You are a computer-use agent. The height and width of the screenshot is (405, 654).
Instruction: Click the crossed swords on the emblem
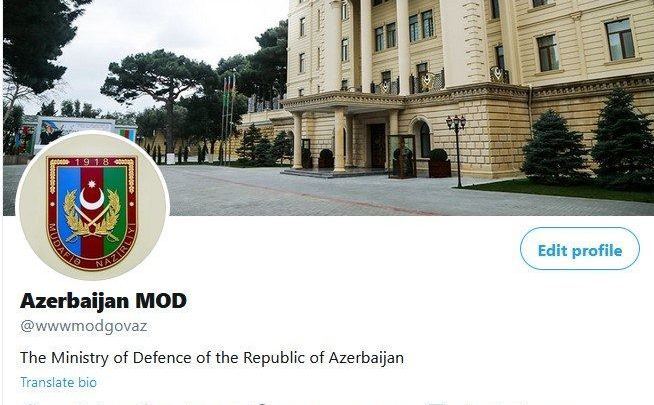[92, 219]
